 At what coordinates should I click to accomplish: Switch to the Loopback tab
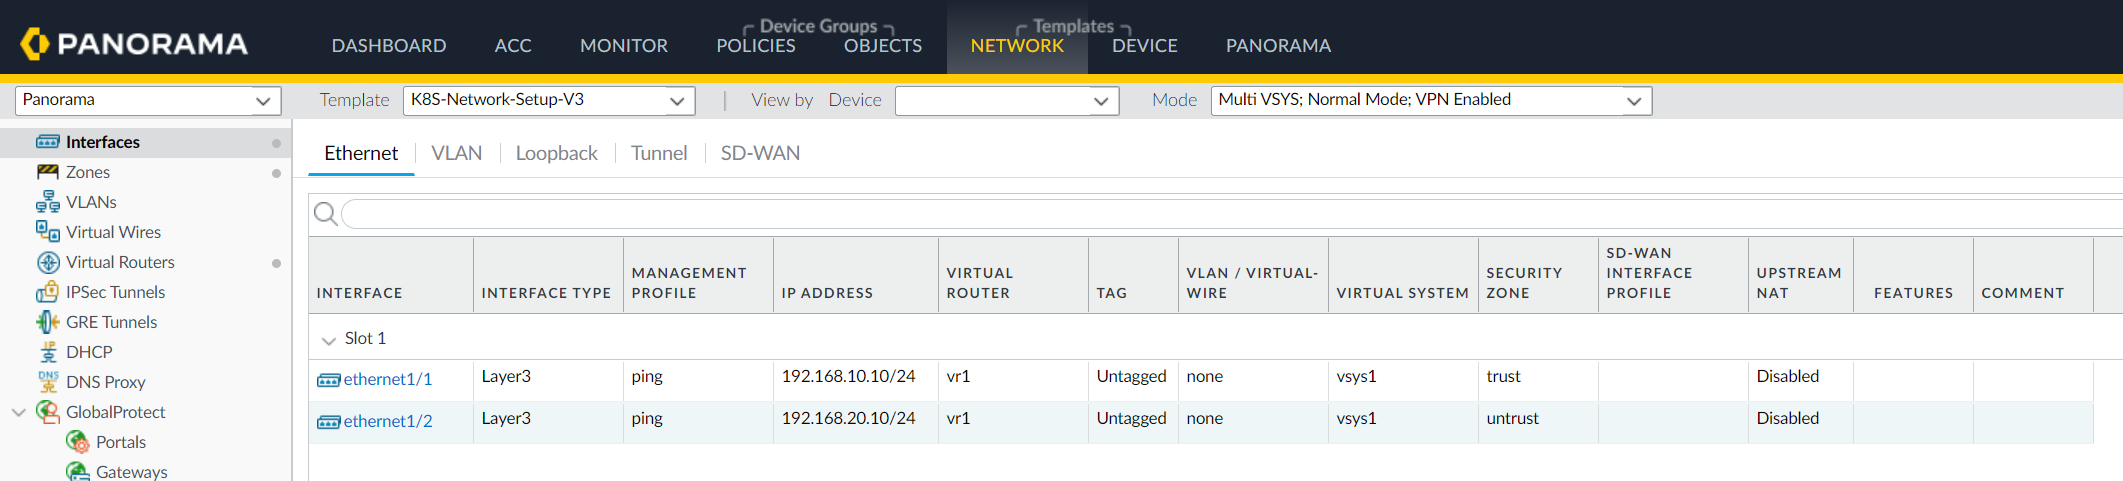tap(556, 153)
